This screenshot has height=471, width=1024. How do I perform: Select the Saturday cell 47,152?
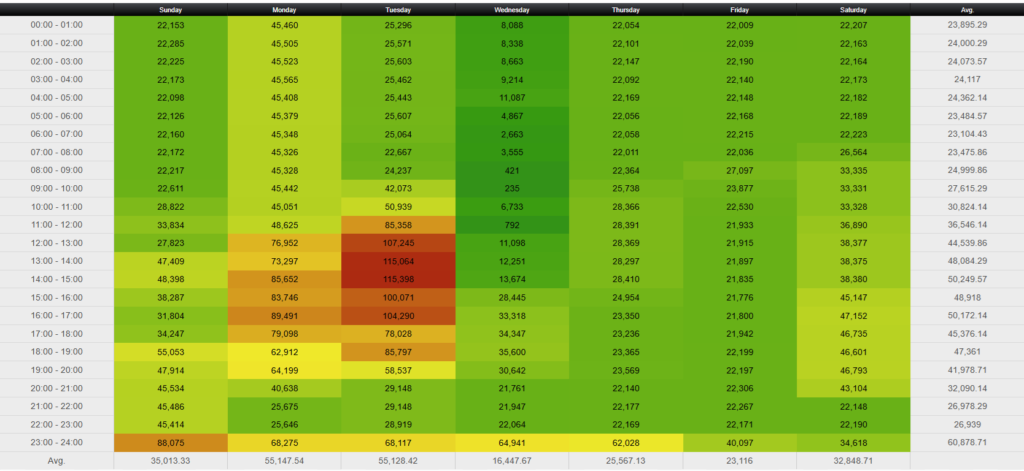(x=854, y=316)
